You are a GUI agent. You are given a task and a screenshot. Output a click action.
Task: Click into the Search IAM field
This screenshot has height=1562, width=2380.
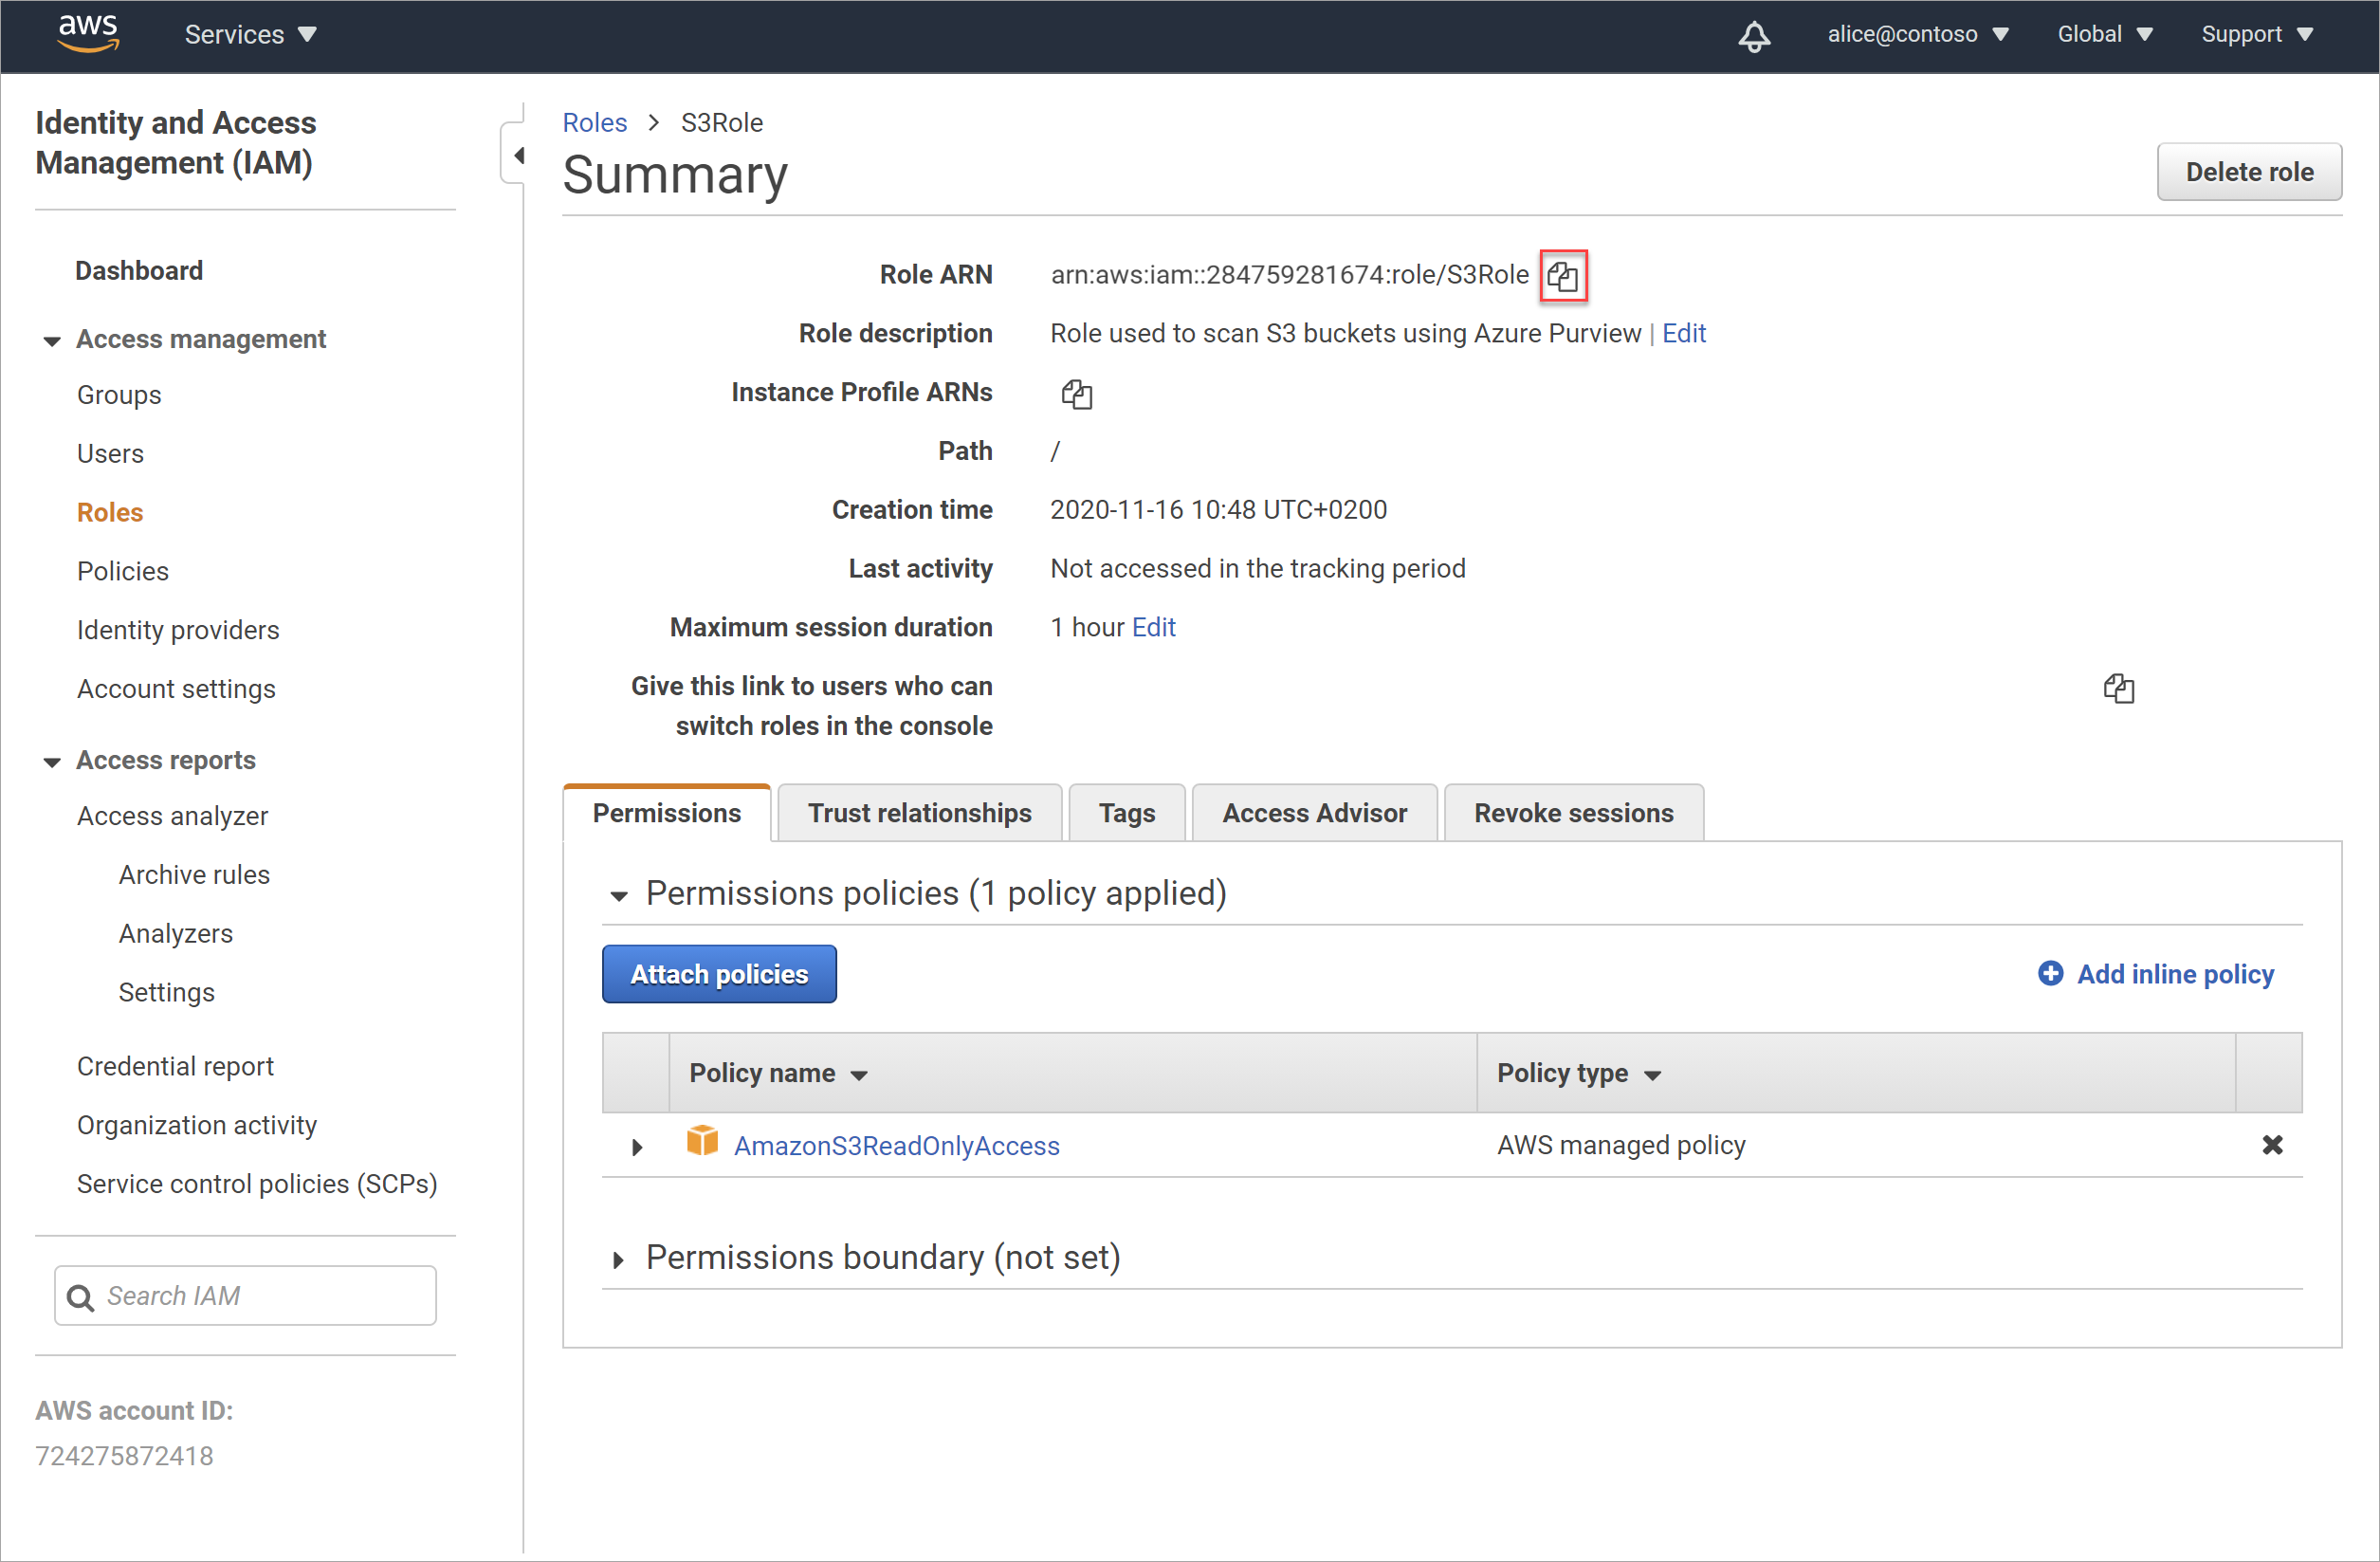click(x=265, y=1296)
